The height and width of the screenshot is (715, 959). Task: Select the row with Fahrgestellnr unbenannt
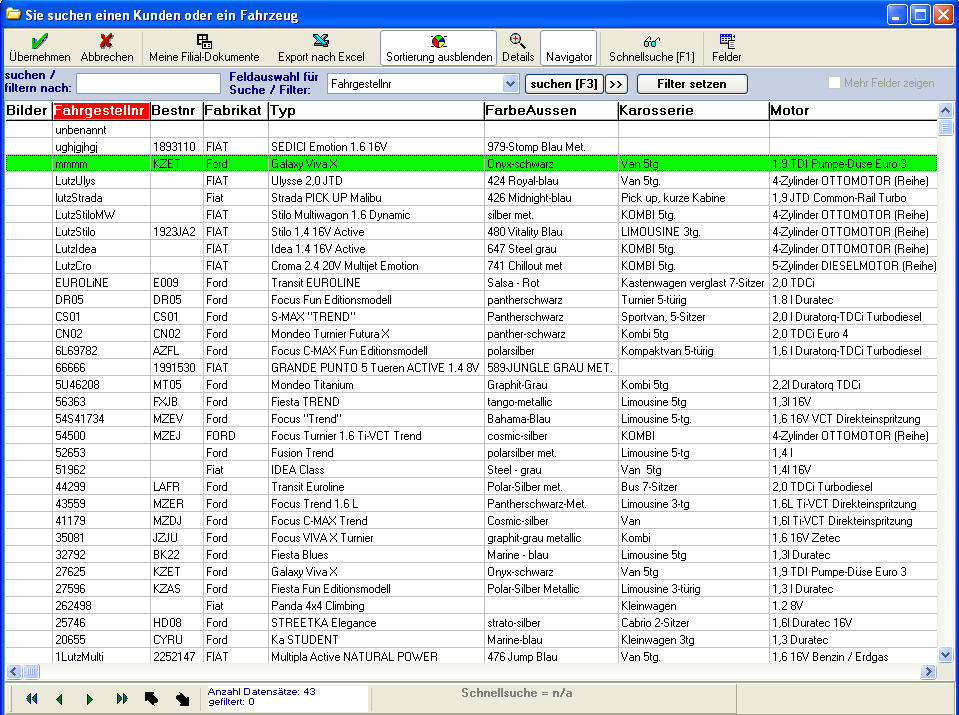471,130
